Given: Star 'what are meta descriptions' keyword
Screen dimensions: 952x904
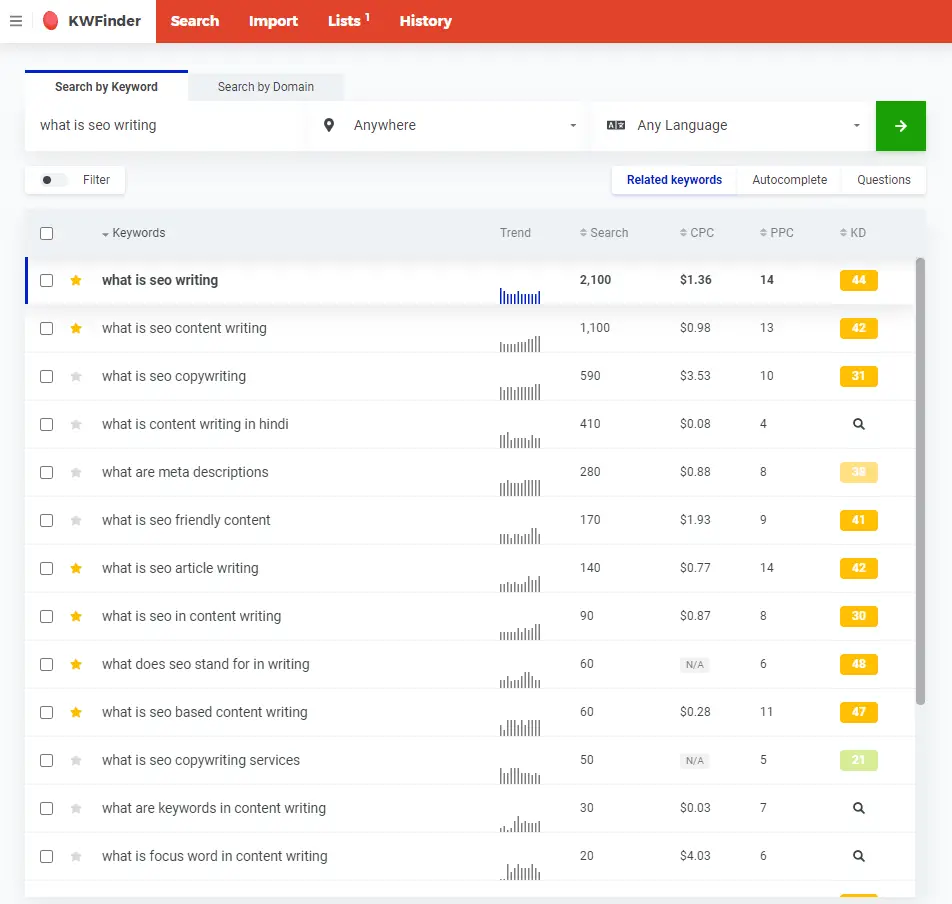Looking at the screenshot, I should tap(76, 472).
